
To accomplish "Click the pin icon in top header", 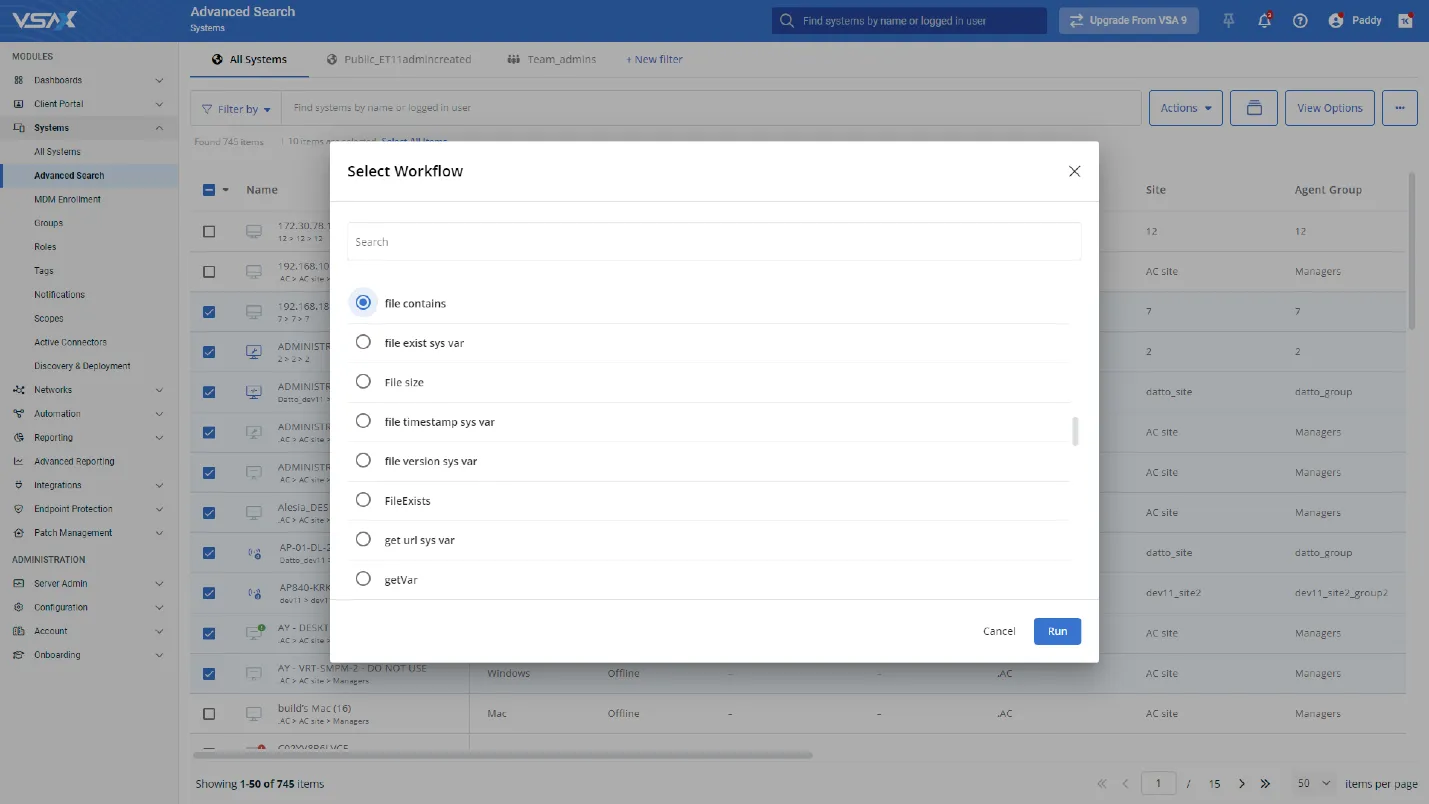I will coord(1229,20).
